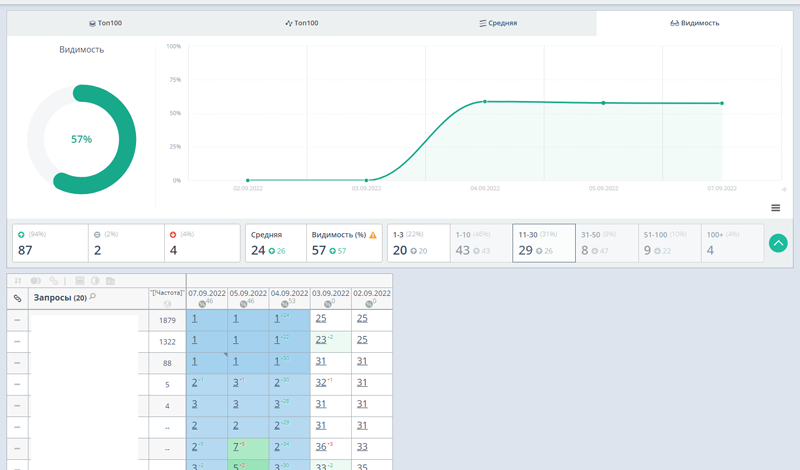Select the 51-100 position range box
The height and width of the screenshot is (470, 800).
[x=669, y=243]
